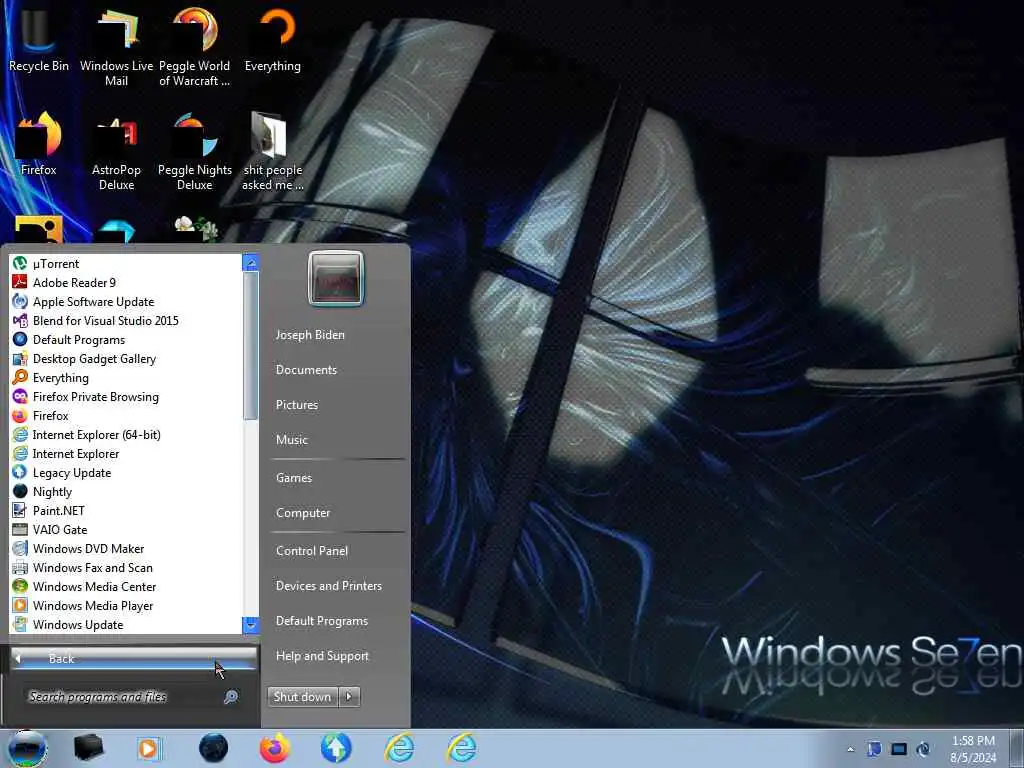The image size is (1024, 768).
Task: Click the Start orb button
Action: [26, 748]
